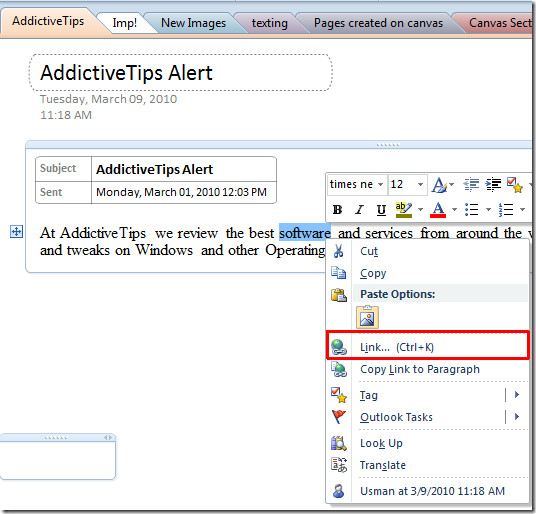Click the globe Link icon
The image size is (536, 514).
pos(339,347)
